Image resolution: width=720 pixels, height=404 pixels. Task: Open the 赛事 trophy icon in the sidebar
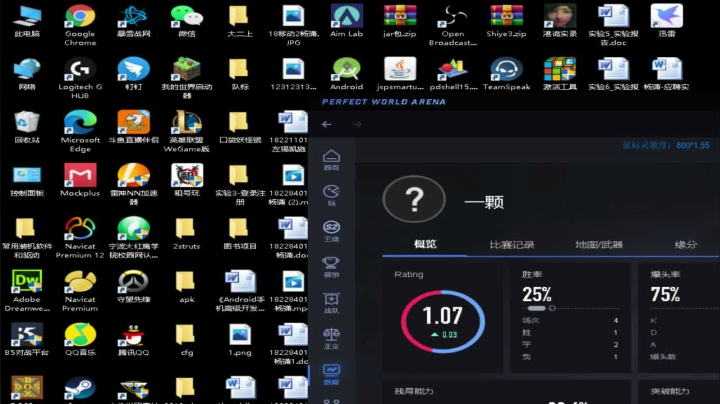[x=332, y=267]
